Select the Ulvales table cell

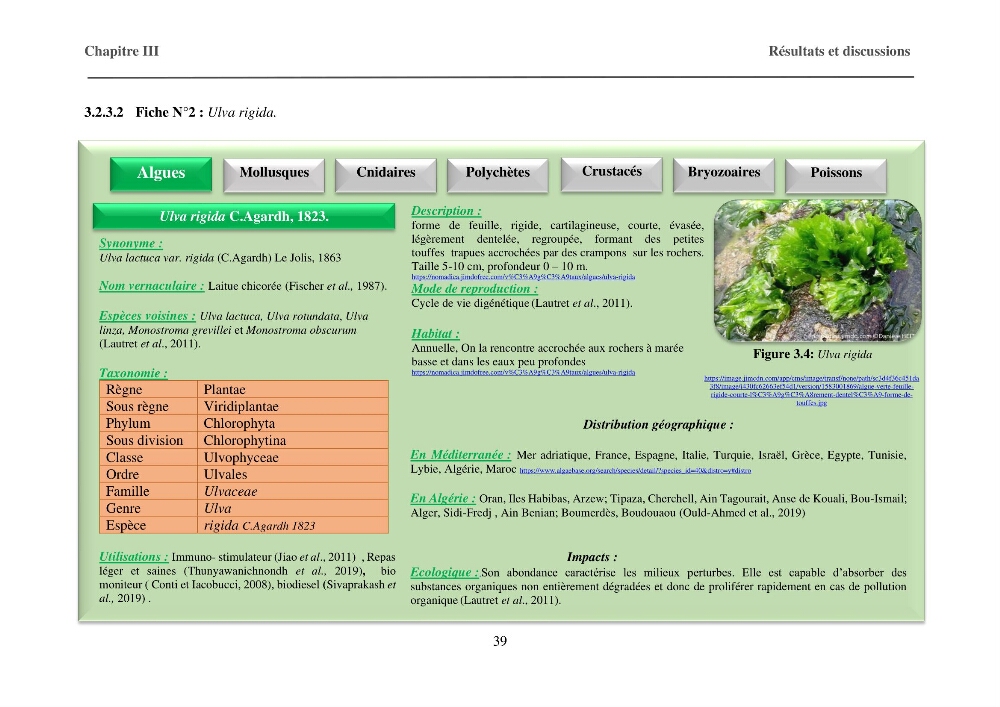(x=293, y=474)
